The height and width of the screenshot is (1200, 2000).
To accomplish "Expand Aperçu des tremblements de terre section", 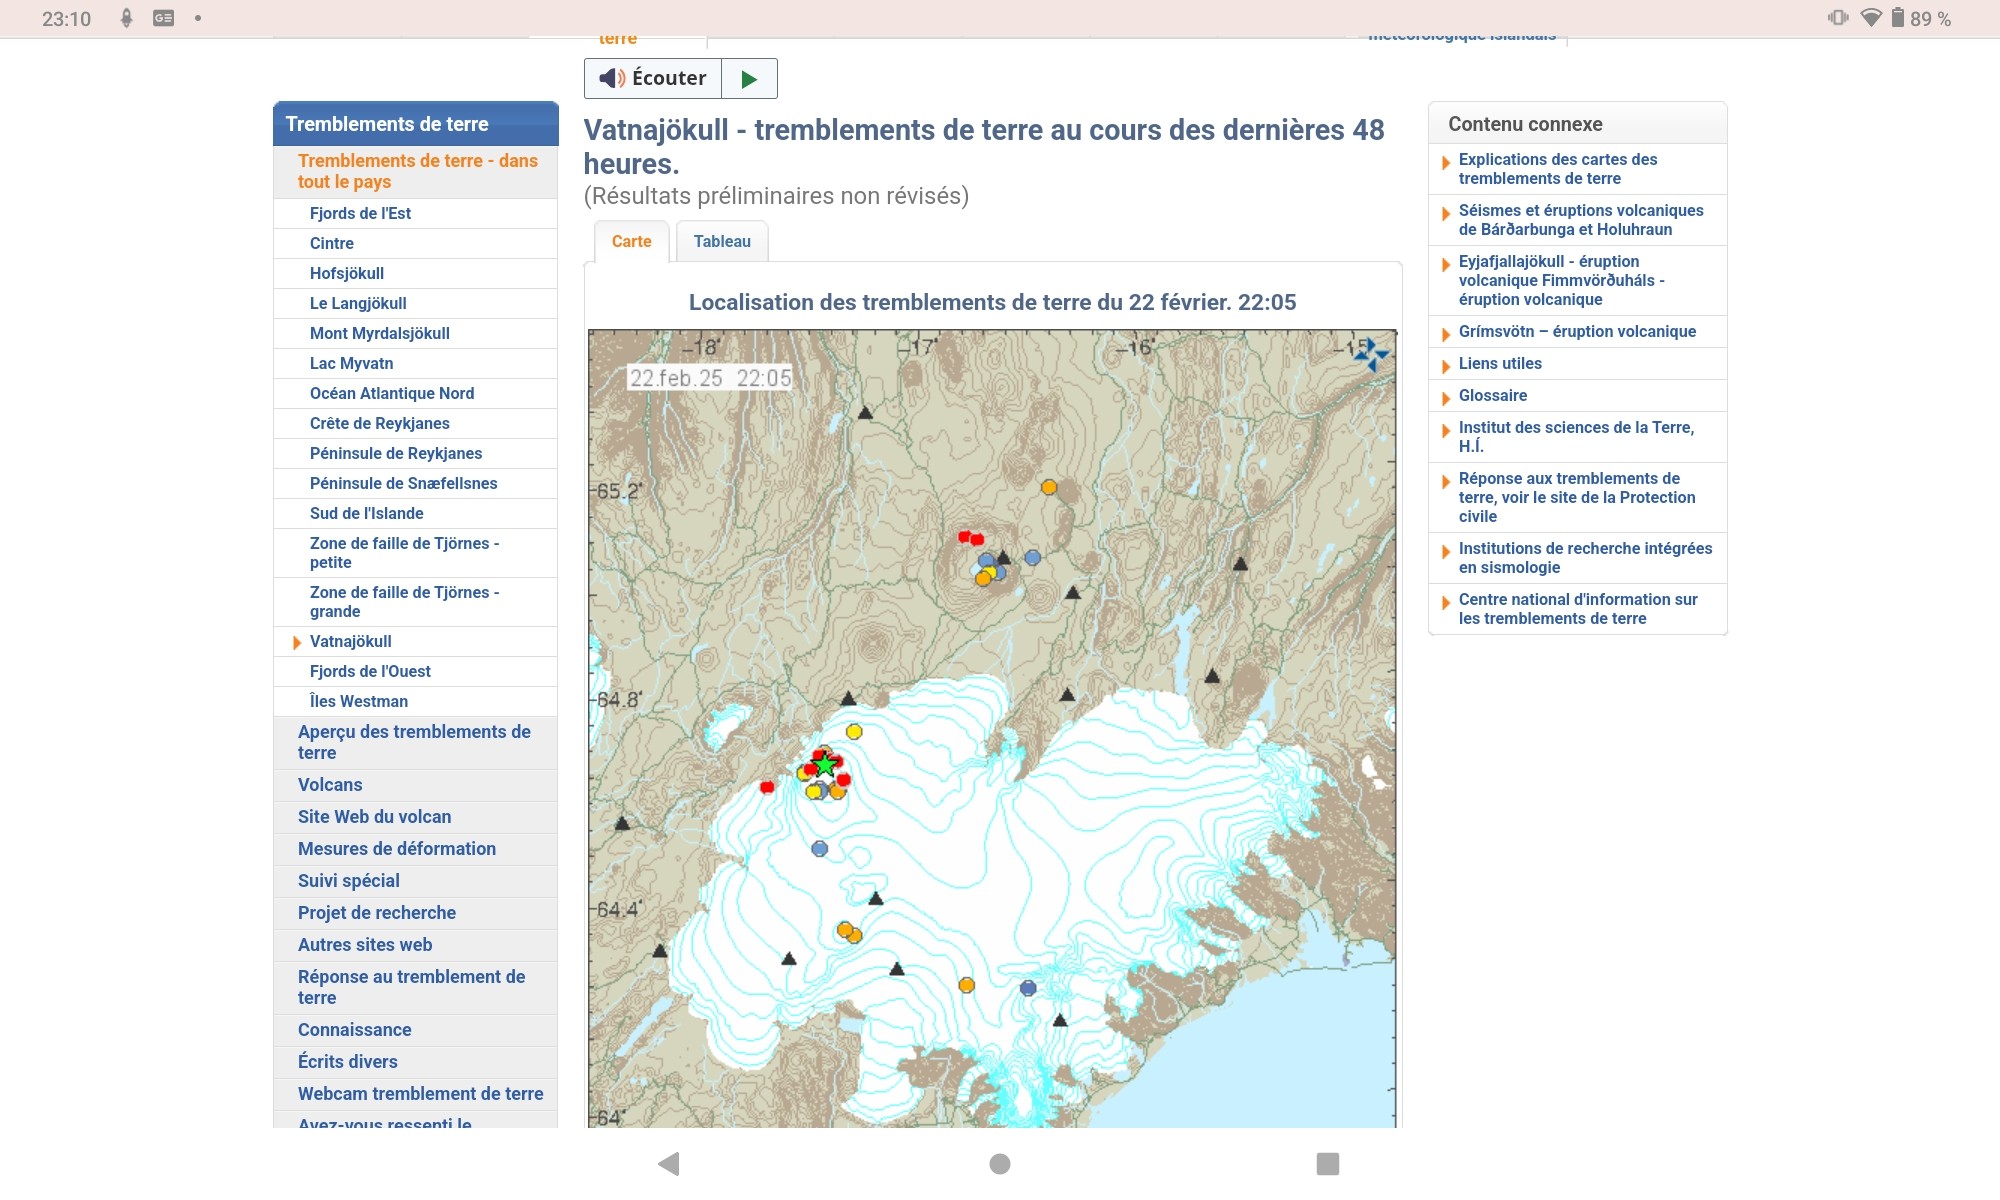I will click(414, 742).
